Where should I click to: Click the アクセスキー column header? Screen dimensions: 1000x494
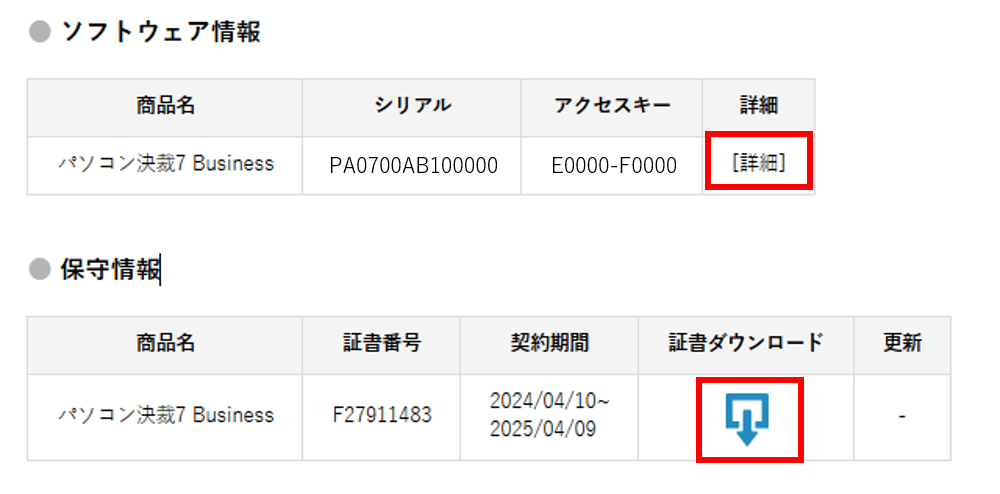tap(612, 106)
